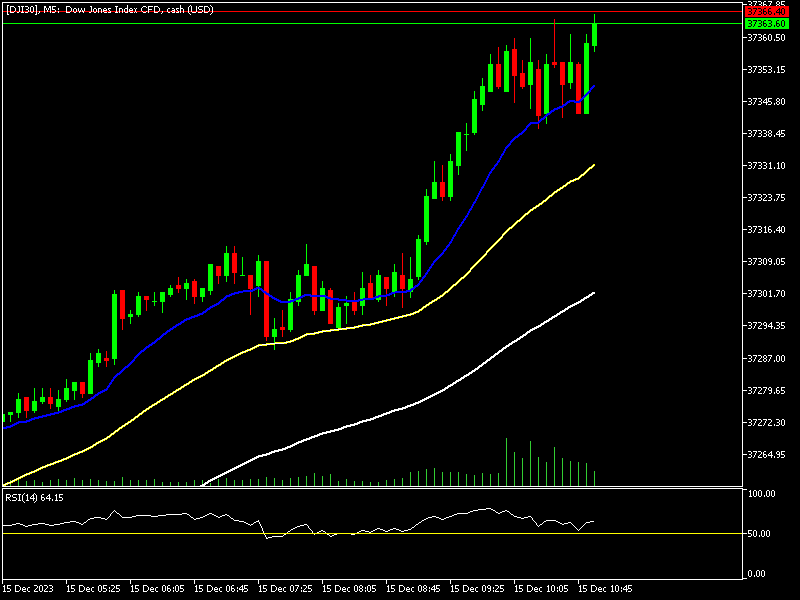Click the 100.00 RSI scale label
The image size is (800, 600).
763,494
